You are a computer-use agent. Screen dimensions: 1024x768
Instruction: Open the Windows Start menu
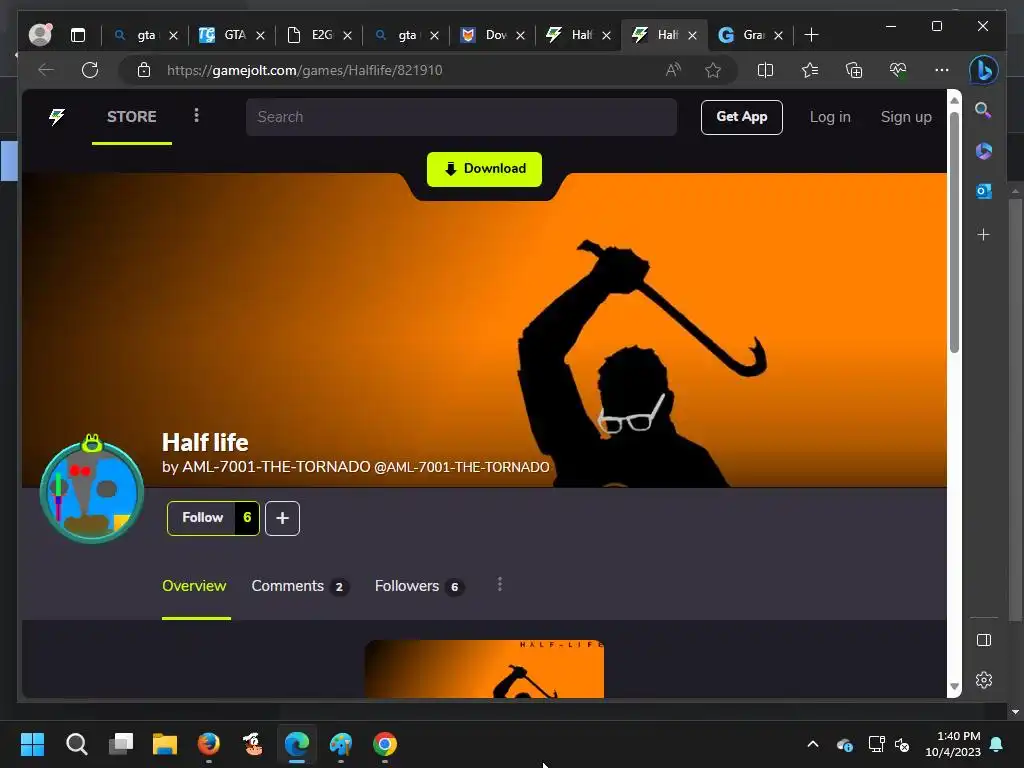tap(32, 744)
